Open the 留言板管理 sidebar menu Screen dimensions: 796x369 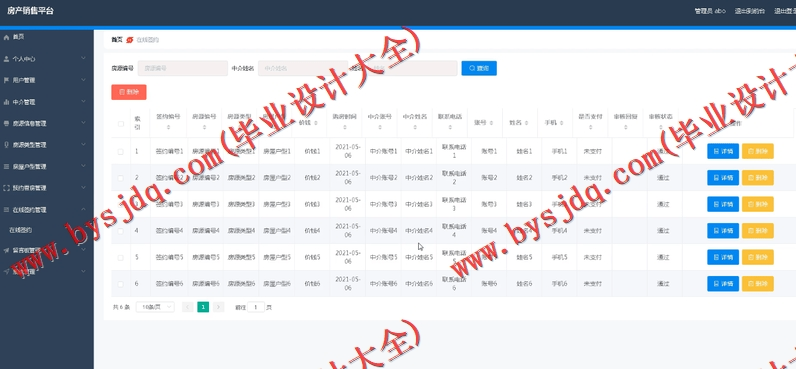47,250
